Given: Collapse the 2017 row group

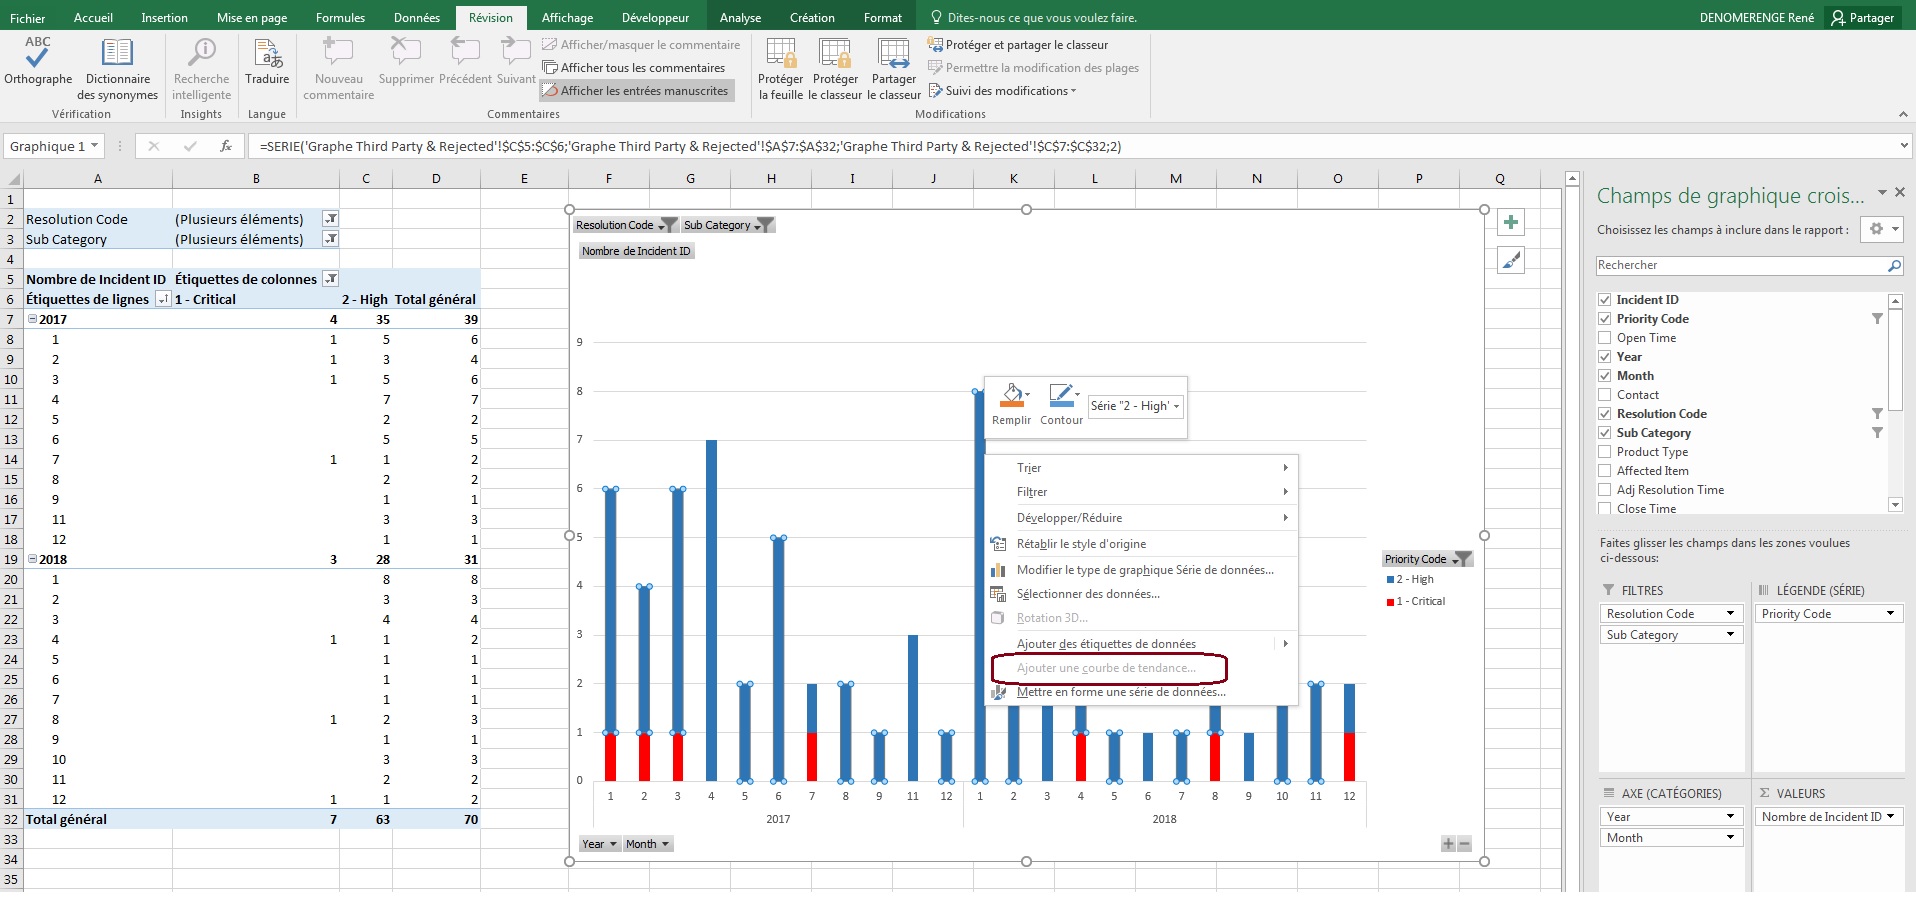Looking at the screenshot, I should click(32, 320).
